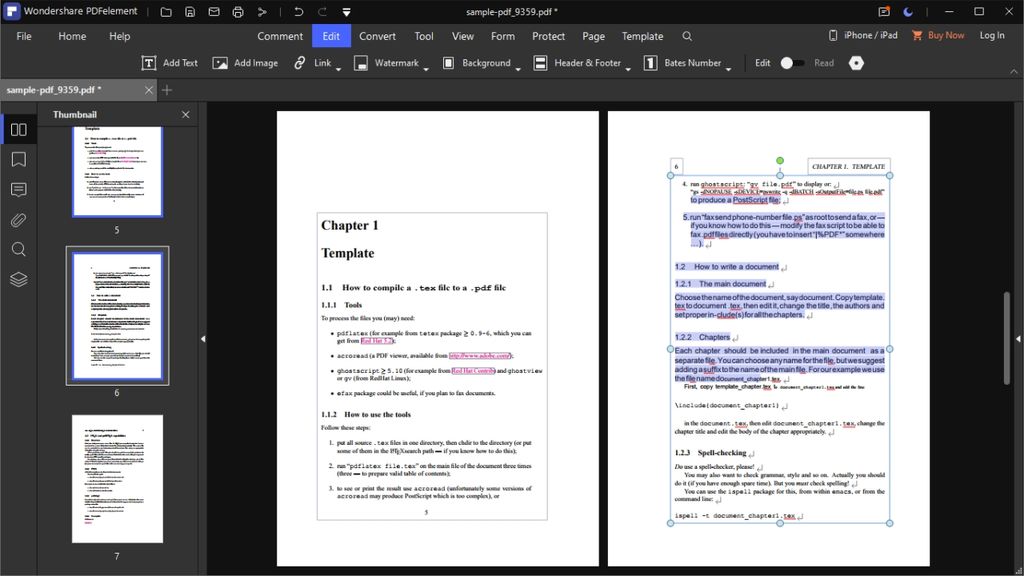The width and height of the screenshot is (1024, 576).
Task: Click the Buy Now button
Action: click(938, 35)
